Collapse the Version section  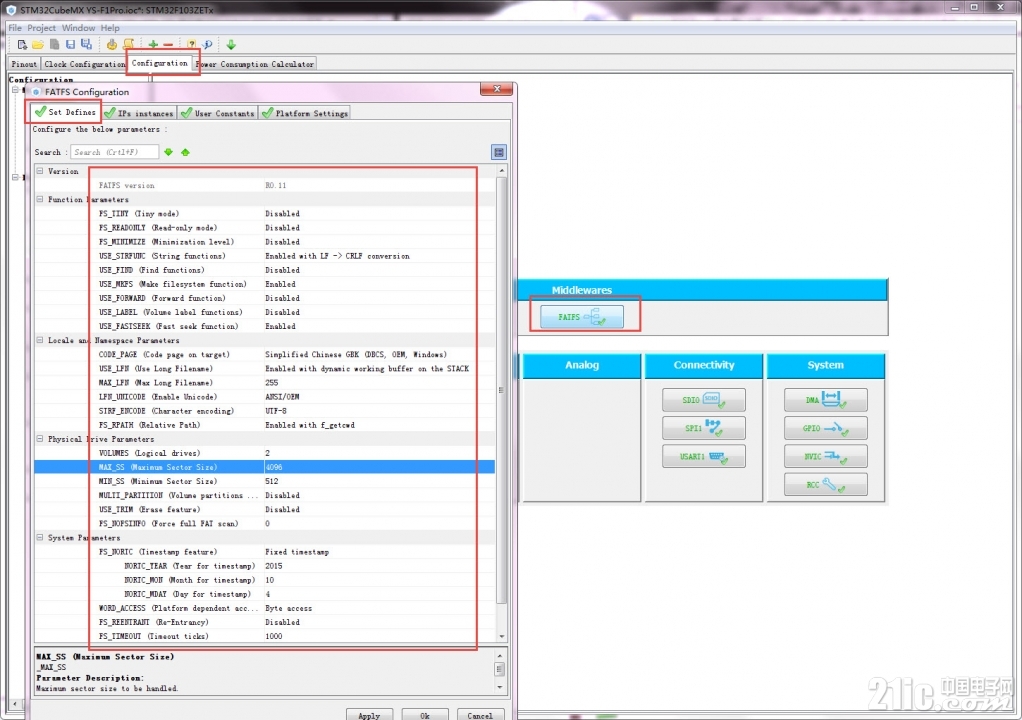pyautogui.click(x=40, y=171)
